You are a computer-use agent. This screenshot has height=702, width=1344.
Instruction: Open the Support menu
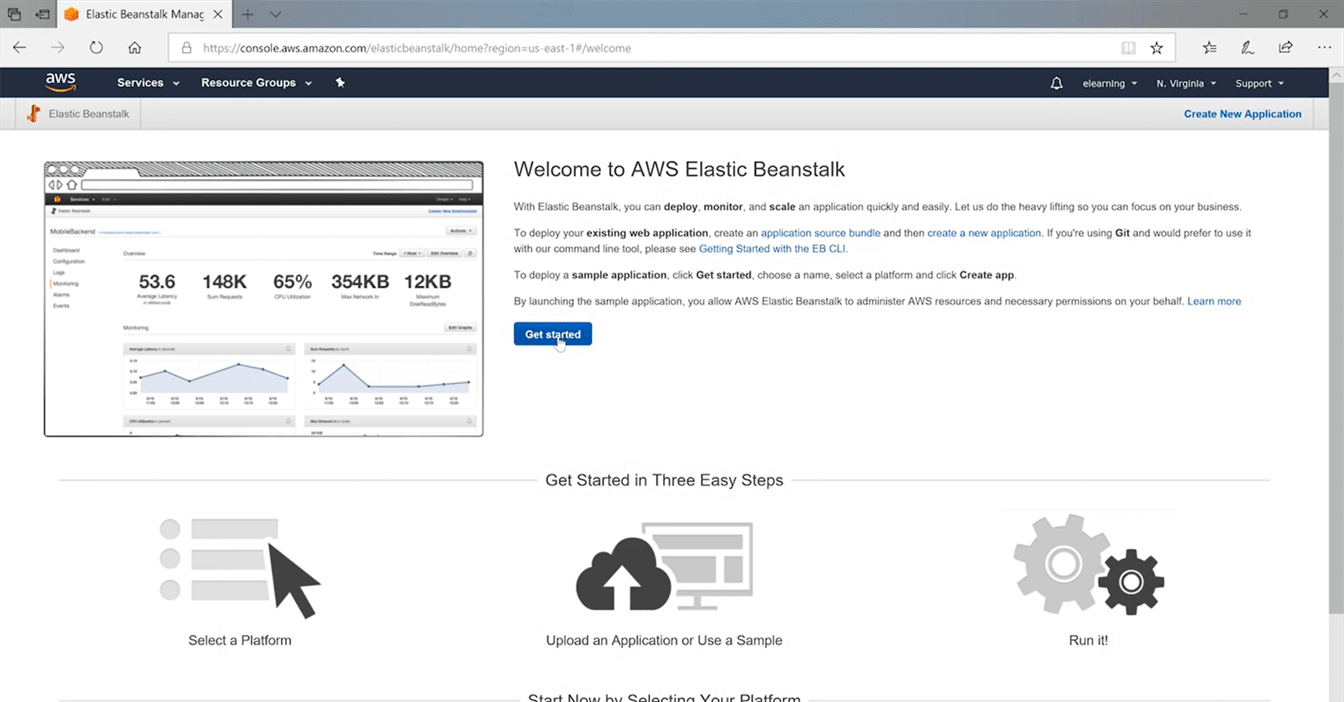1259,84
